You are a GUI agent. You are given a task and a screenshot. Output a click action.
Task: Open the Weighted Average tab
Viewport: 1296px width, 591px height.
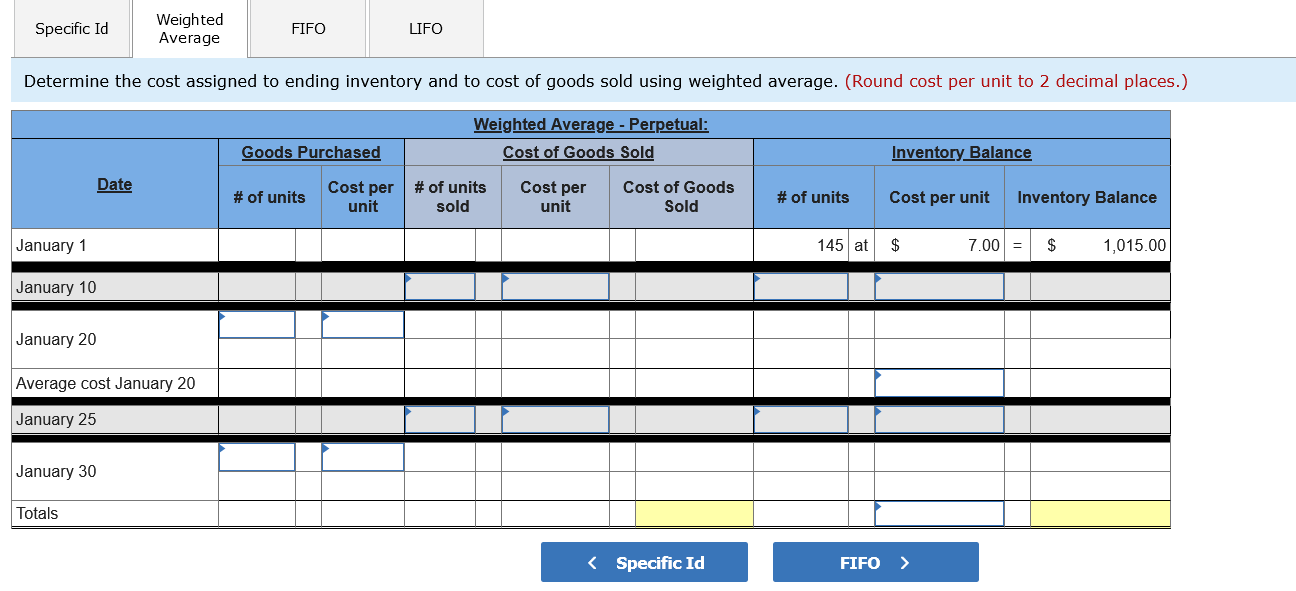pos(189,29)
